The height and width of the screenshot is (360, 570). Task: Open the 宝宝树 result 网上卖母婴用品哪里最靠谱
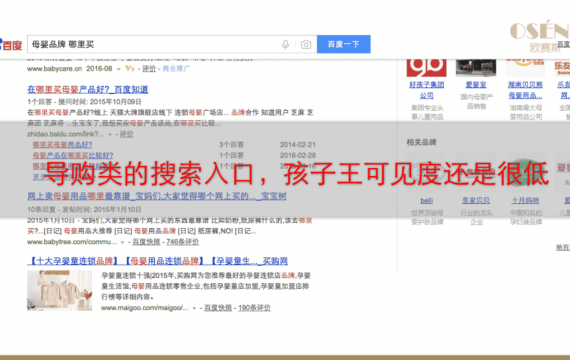click(x=157, y=196)
